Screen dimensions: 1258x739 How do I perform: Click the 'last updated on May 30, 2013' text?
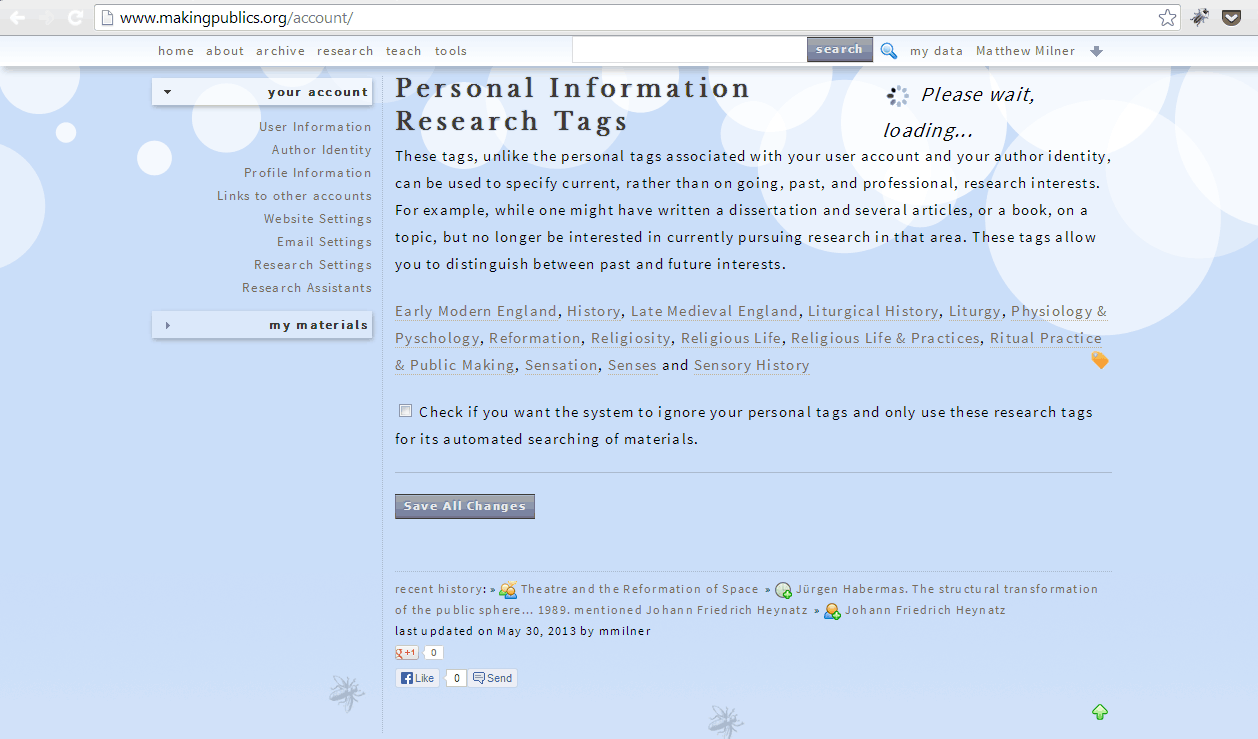(x=485, y=631)
